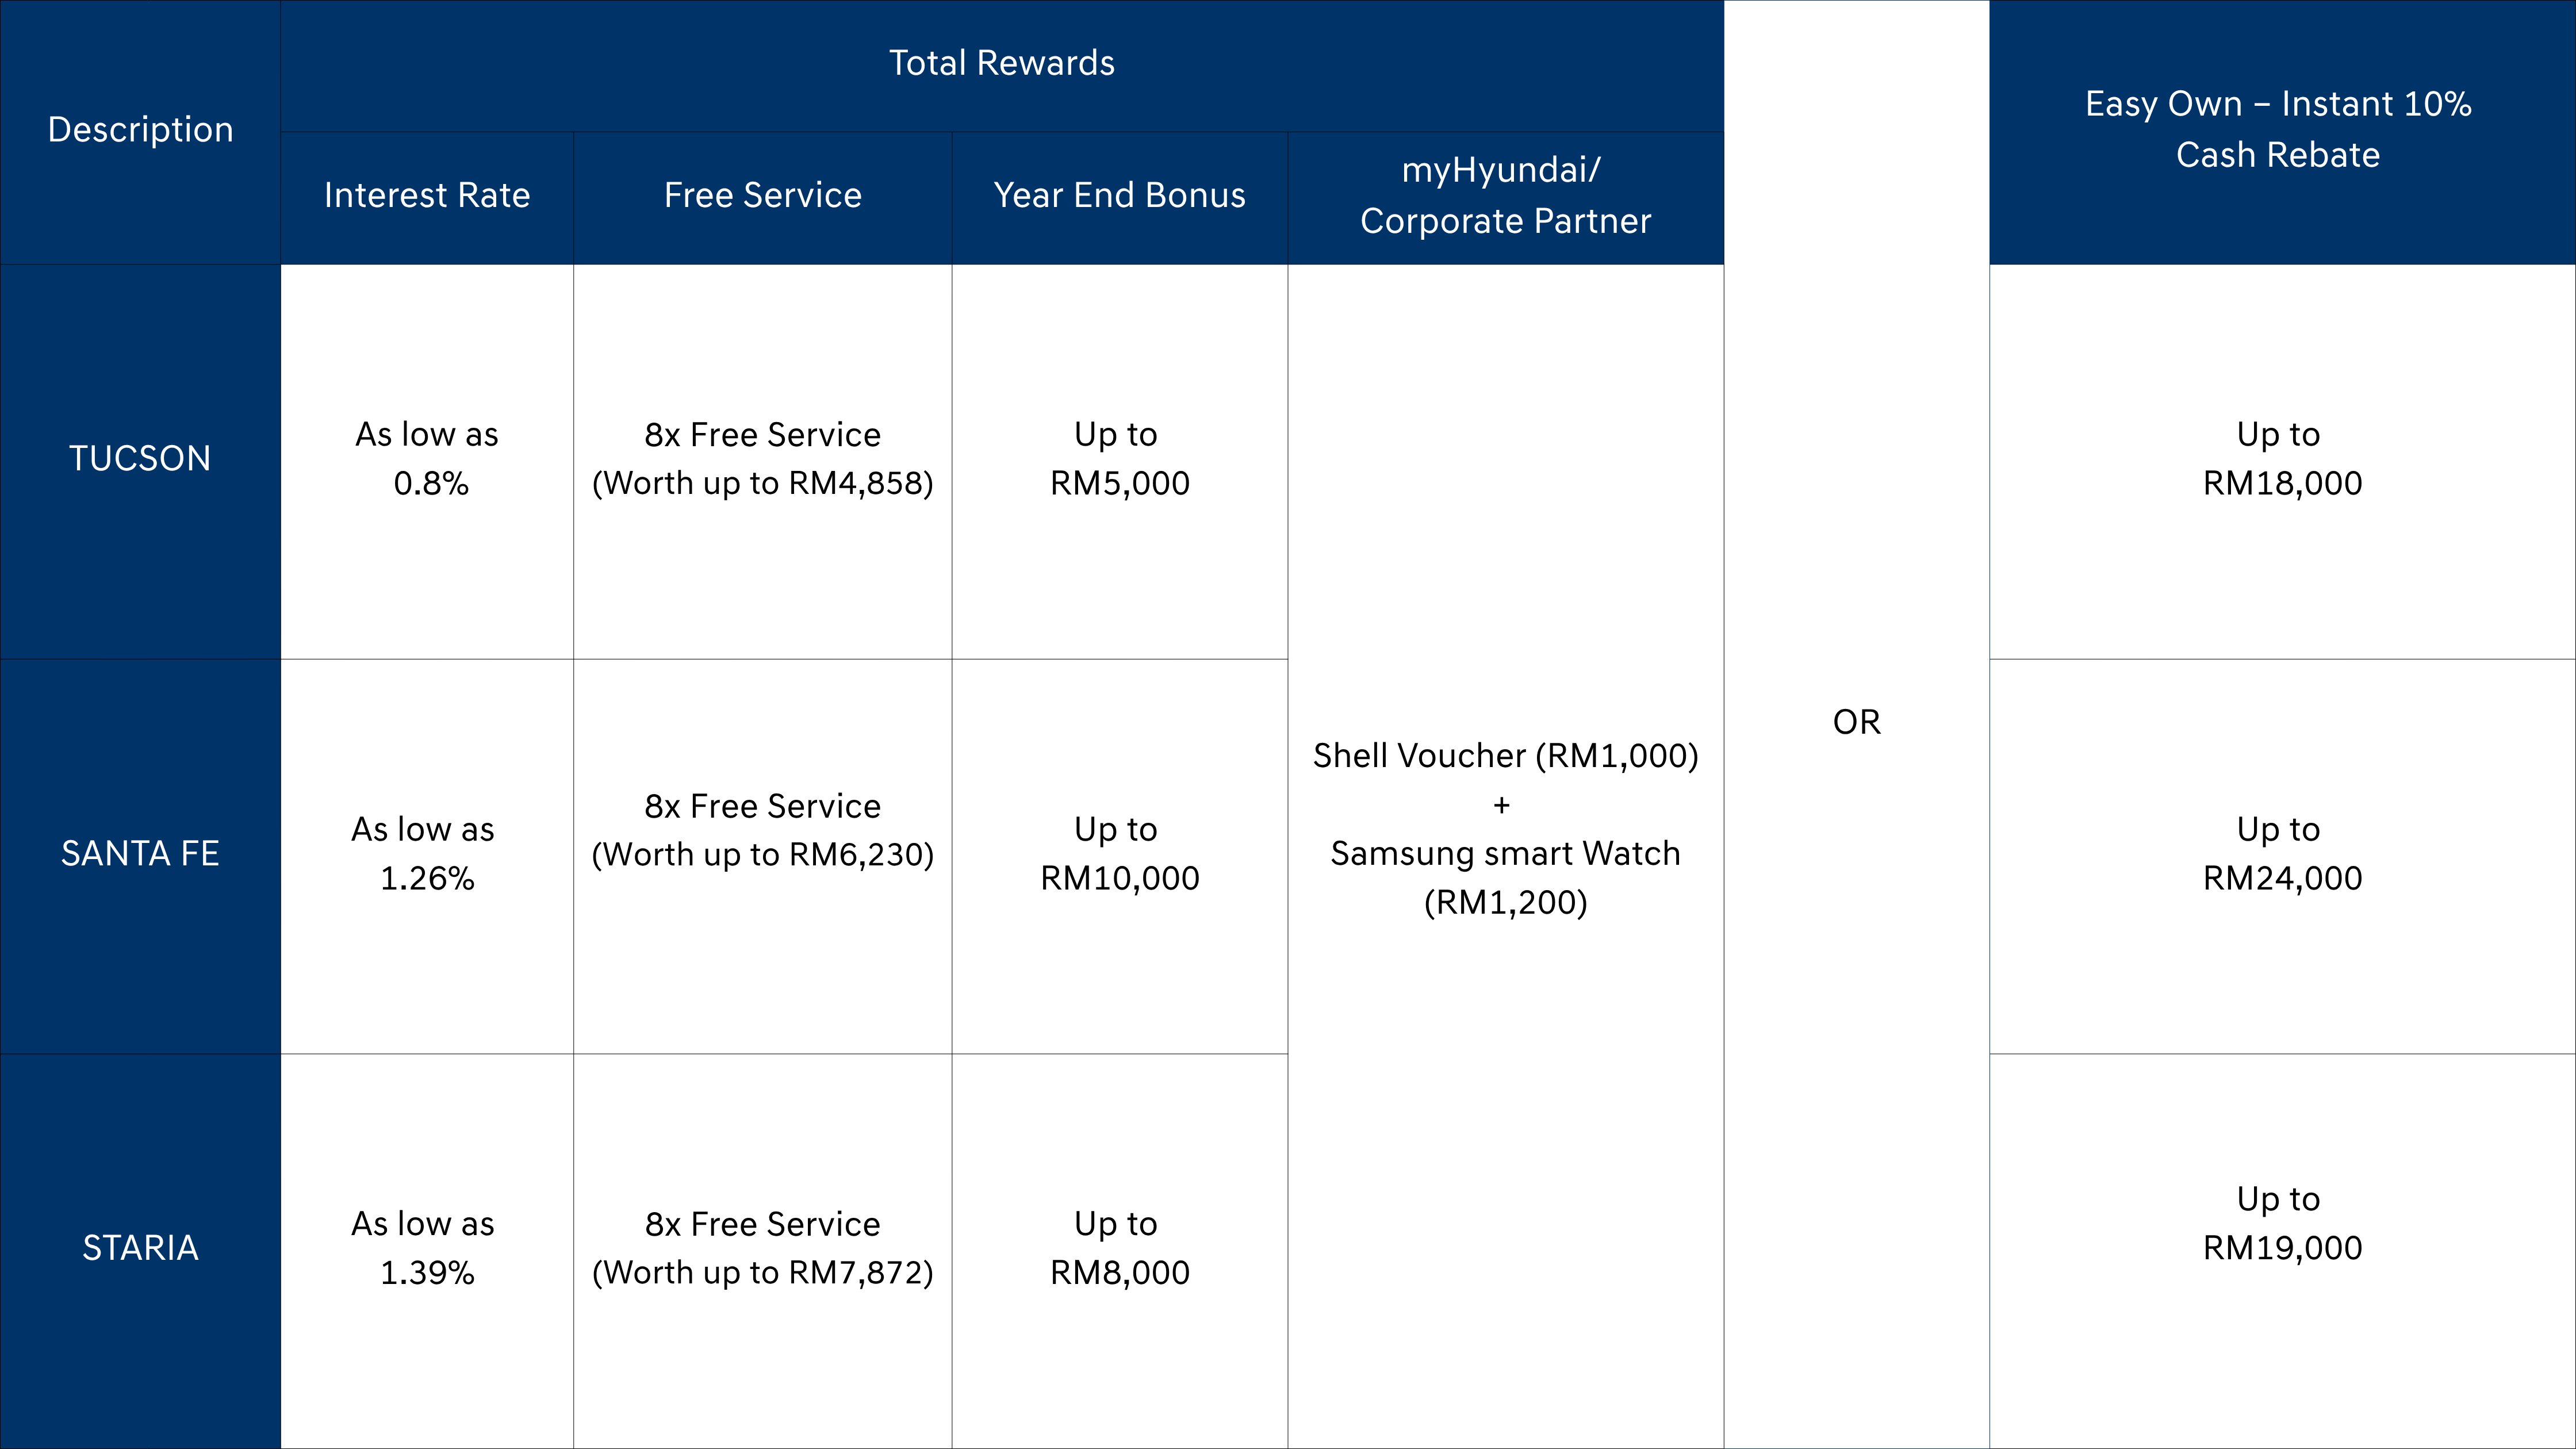Viewport: 2576px width, 1449px height.
Task: Select the STARIA row label
Action: click(140, 1249)
